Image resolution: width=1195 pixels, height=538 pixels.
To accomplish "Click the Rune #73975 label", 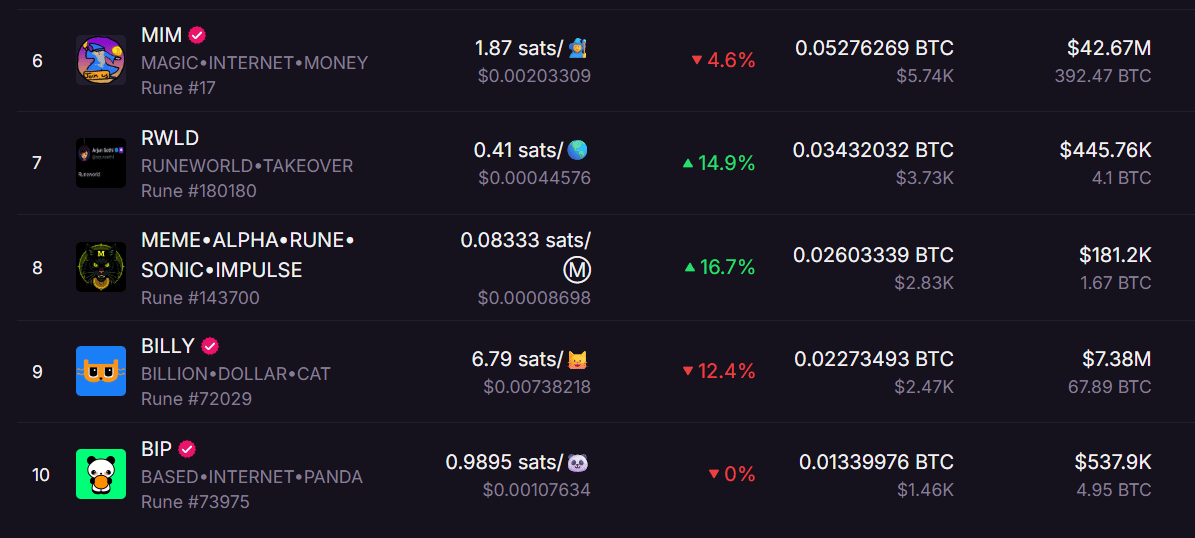I will [195, 502].
